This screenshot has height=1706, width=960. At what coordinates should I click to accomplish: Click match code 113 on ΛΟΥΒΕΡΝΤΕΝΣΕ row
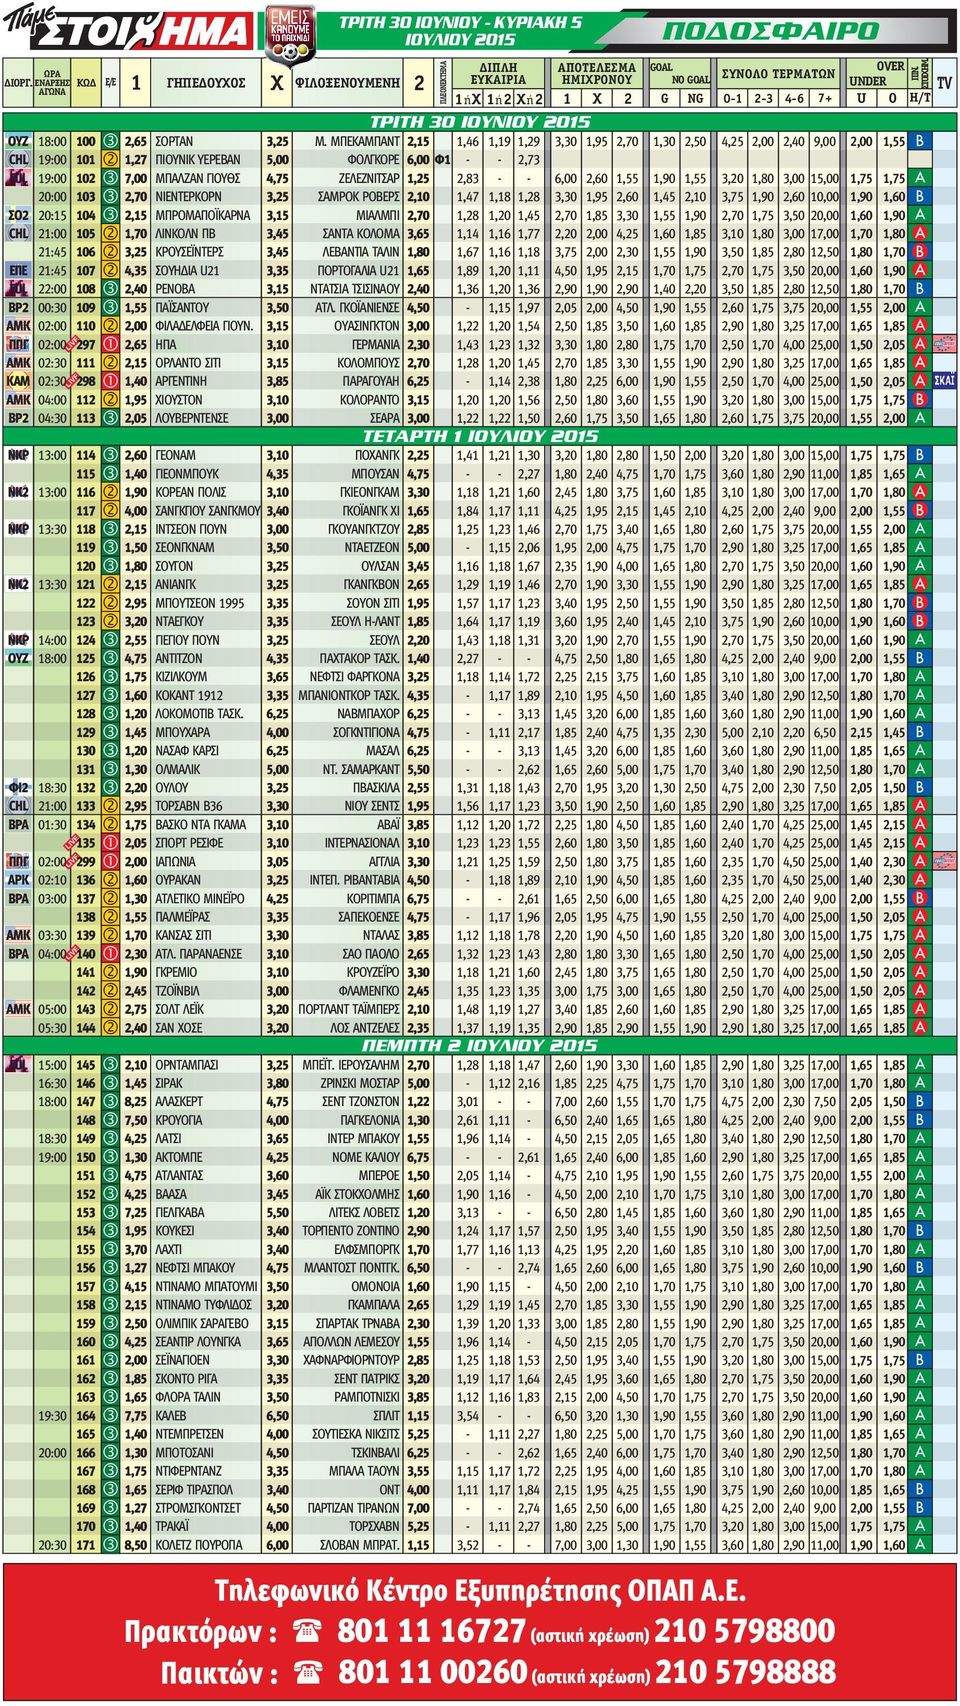tap(86, 418)
